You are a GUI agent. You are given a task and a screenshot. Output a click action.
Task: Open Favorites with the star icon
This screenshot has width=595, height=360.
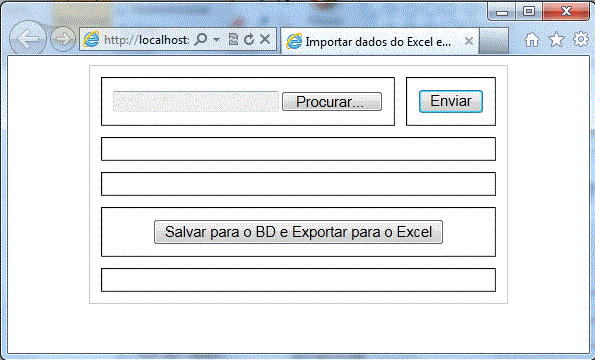(556, 39)
